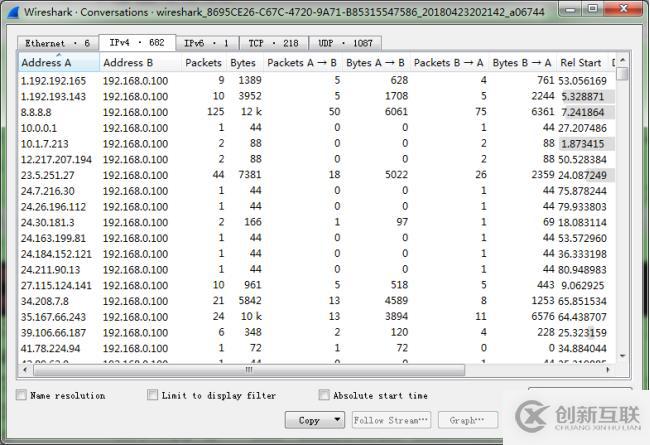Enable the Name resolution checkbox
Viewport: 650px width, 445px height.
(21, 395)
